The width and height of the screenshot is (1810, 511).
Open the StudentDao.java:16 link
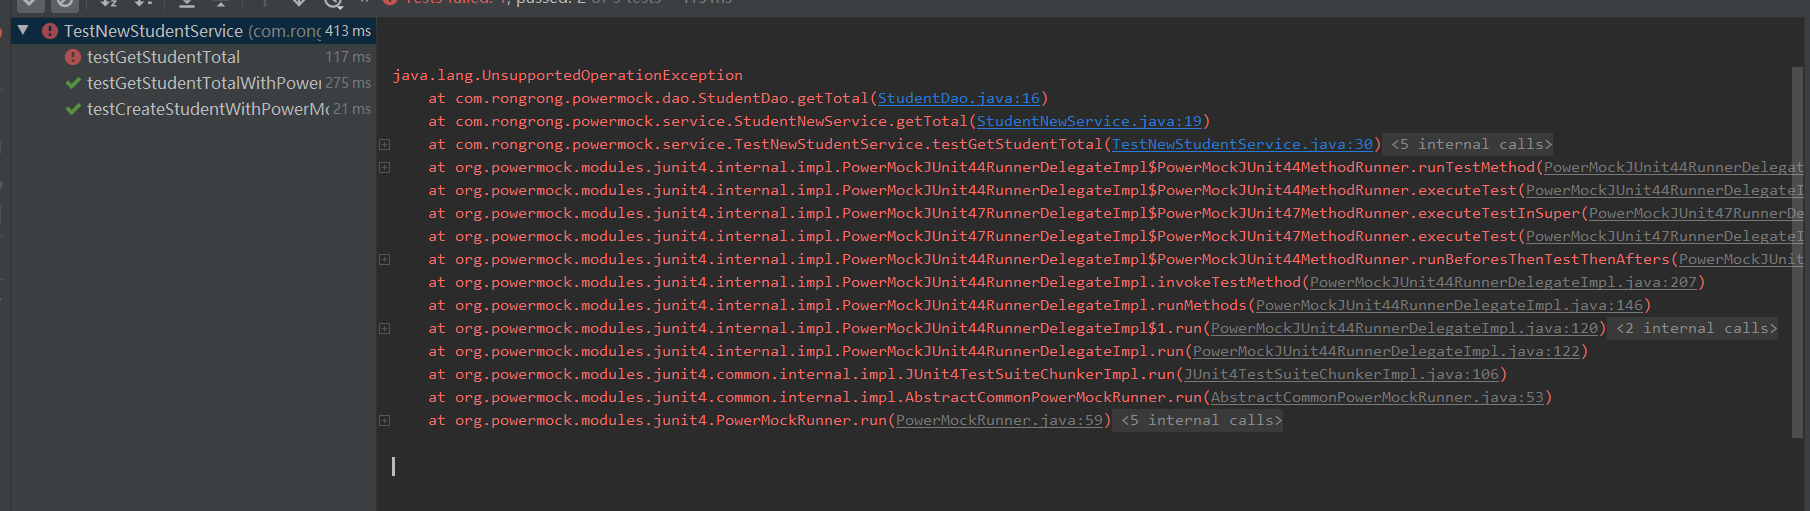click(958, 98)
